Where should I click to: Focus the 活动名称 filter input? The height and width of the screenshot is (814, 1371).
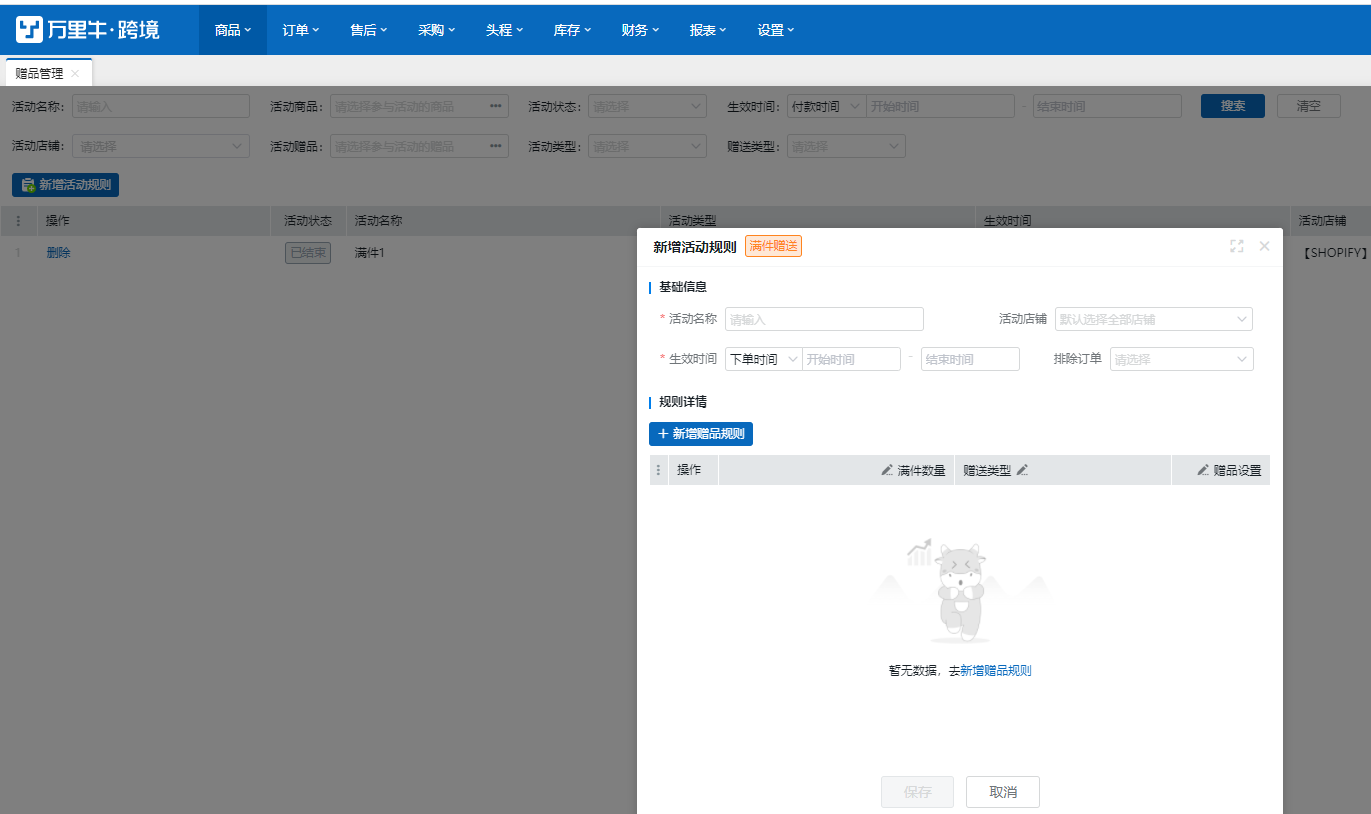click(x=161, y=106)
